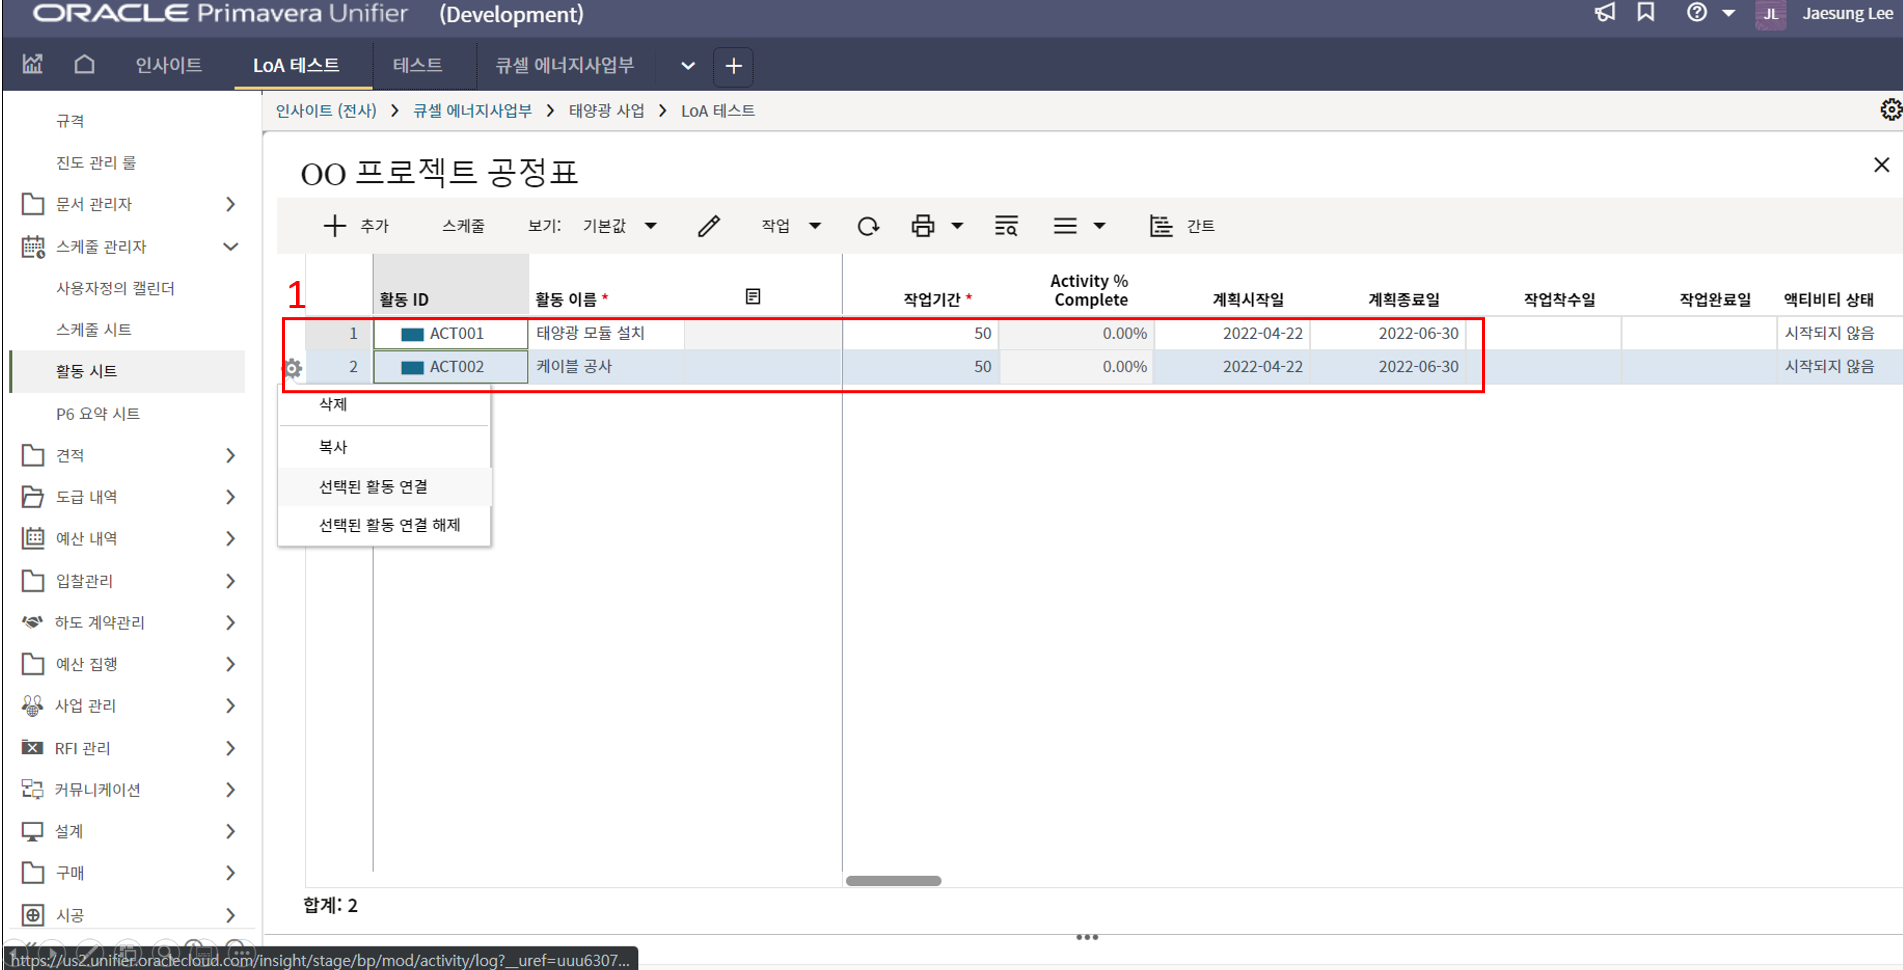Viewport: 1903px width, 970px height.
Task: Expand the tab overflow chevron
Action: point(688,66)
